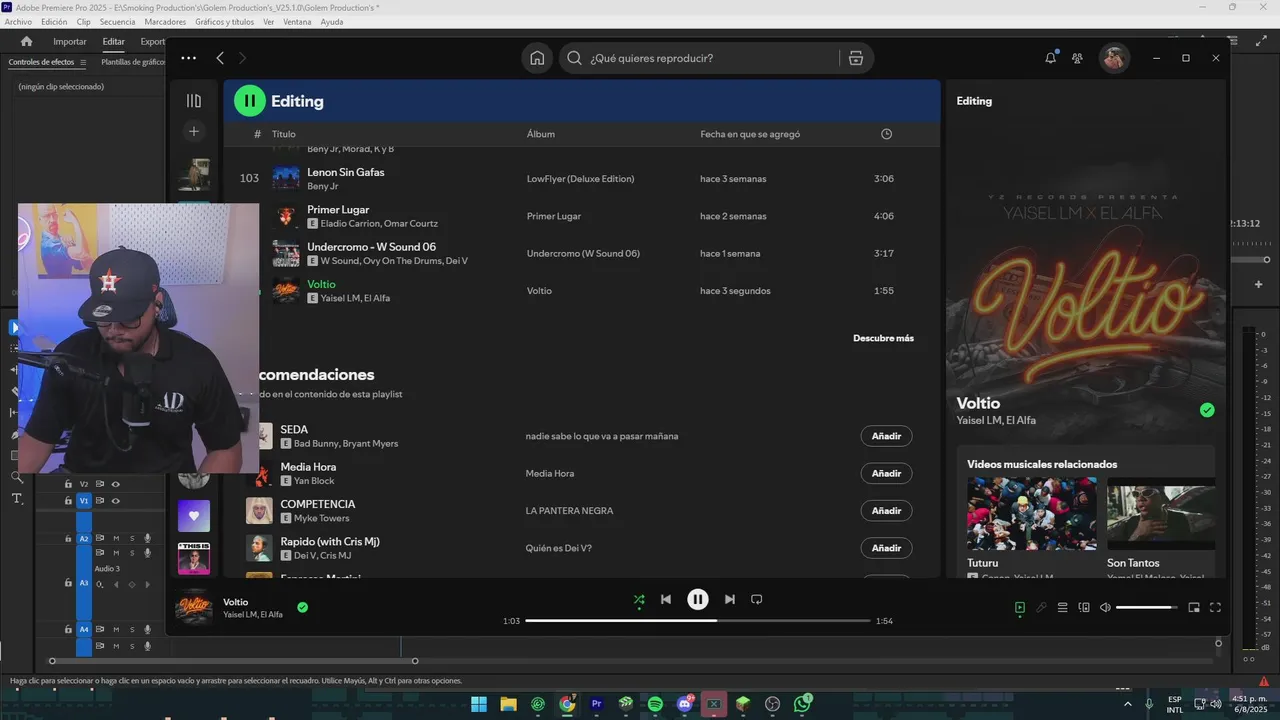Screen dimensions: 1280x720
Task: Adjust the Spotify volume slider
Action: (1147, 607)
